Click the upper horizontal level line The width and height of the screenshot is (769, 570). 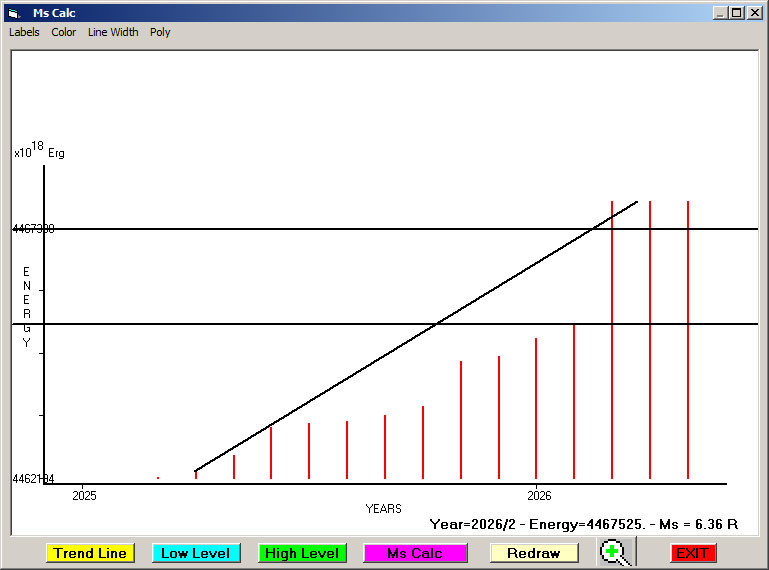point(300,229)
